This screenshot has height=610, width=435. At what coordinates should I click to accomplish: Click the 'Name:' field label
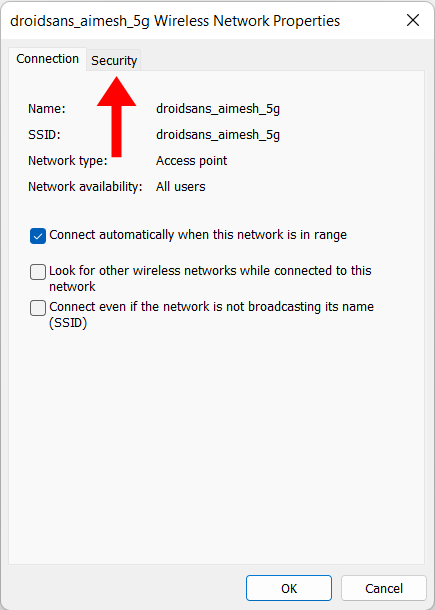(47, 109)
